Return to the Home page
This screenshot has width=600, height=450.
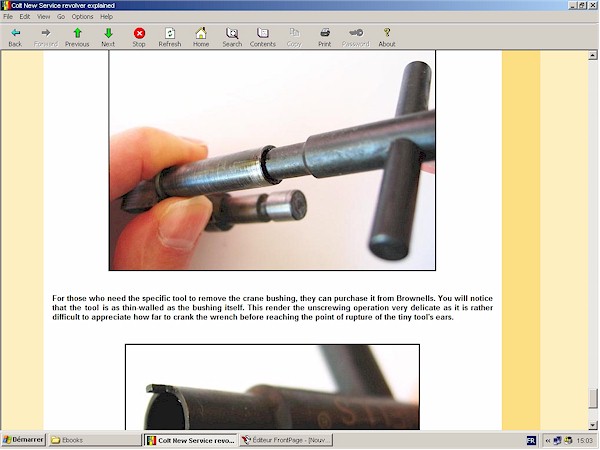coord(201,37)
